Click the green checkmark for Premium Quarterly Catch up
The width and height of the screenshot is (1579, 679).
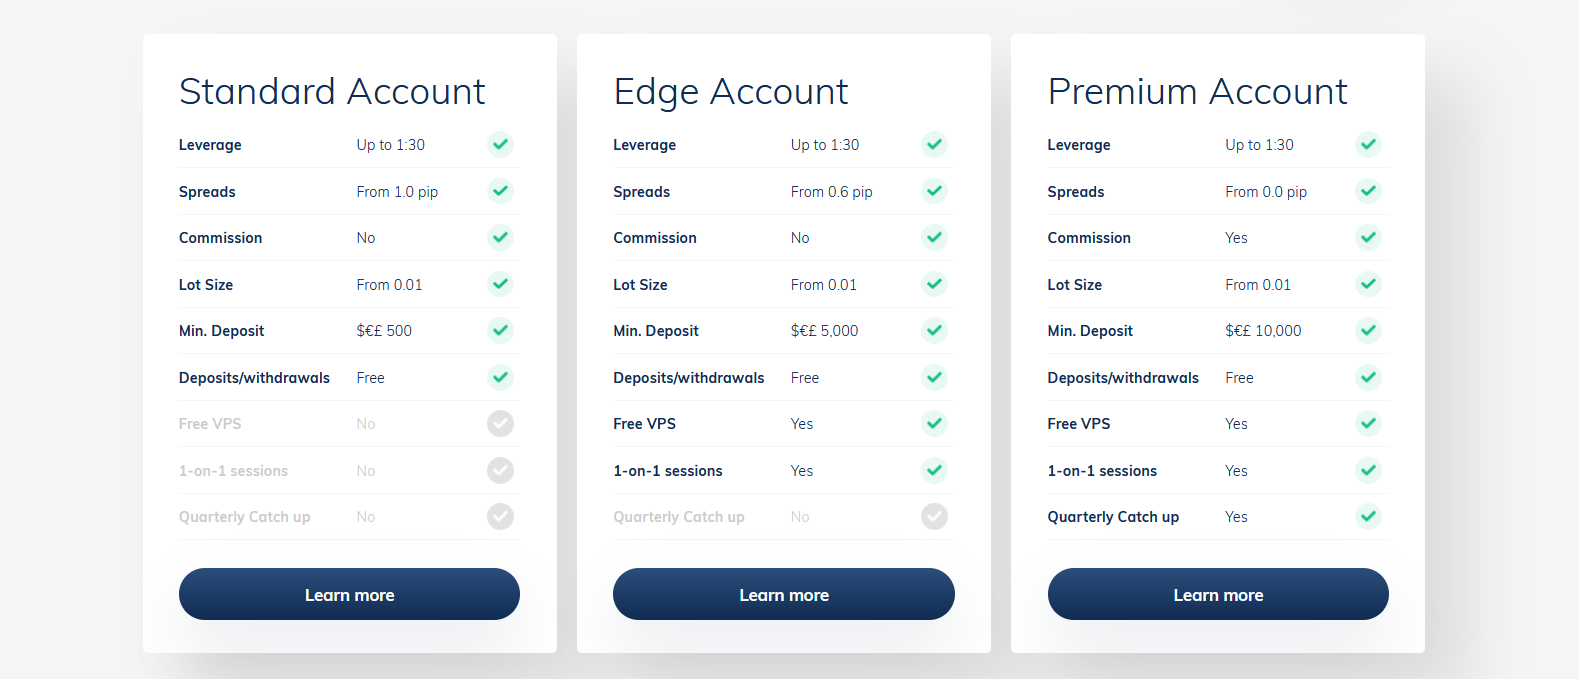1368,516
